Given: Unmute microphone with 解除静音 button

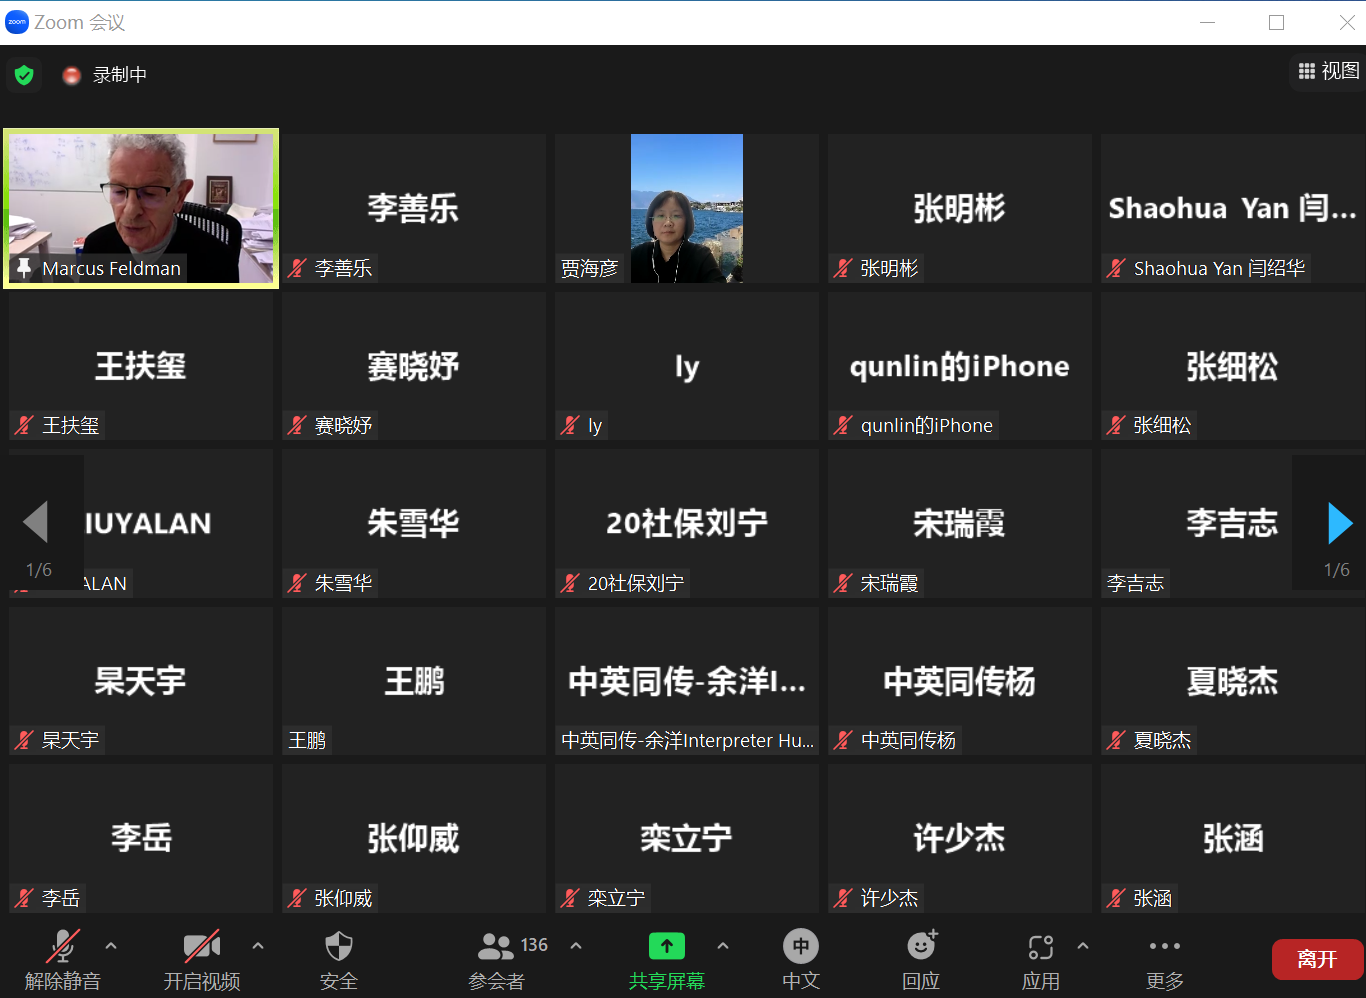Looking at the screenshot, I should 63,947.
